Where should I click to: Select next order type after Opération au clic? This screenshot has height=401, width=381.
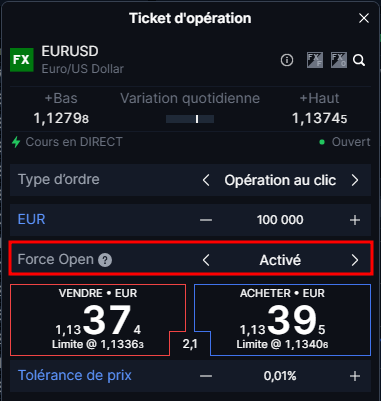coord(355,180)
